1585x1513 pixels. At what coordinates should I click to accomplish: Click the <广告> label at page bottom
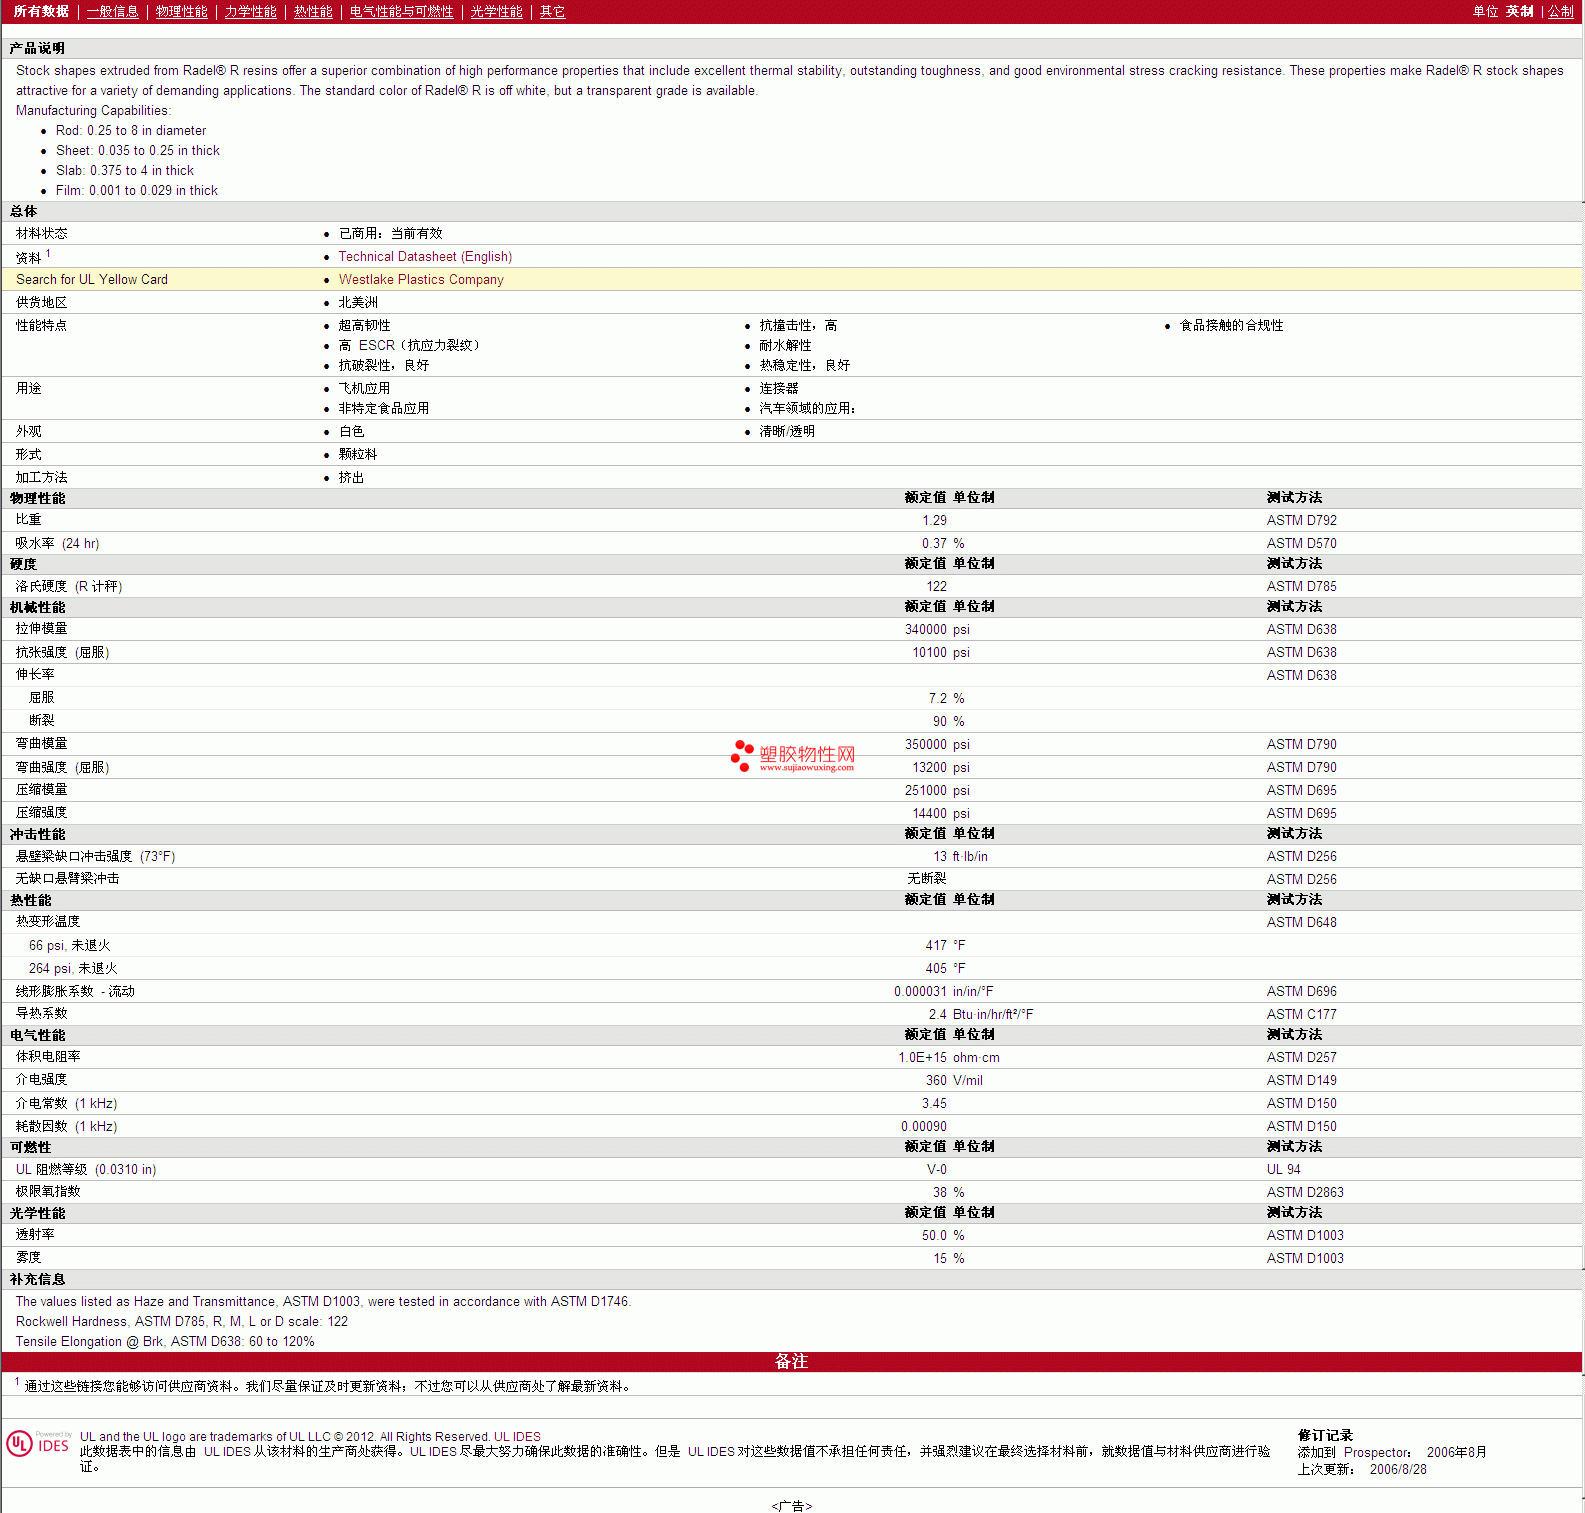[x=791, y=1506]
